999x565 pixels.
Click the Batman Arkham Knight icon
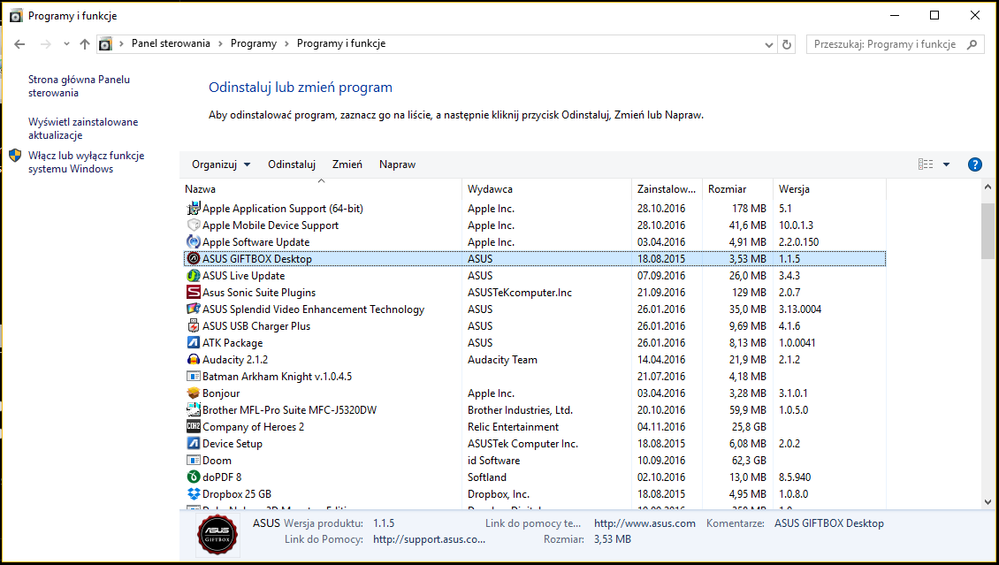(193, 376)
